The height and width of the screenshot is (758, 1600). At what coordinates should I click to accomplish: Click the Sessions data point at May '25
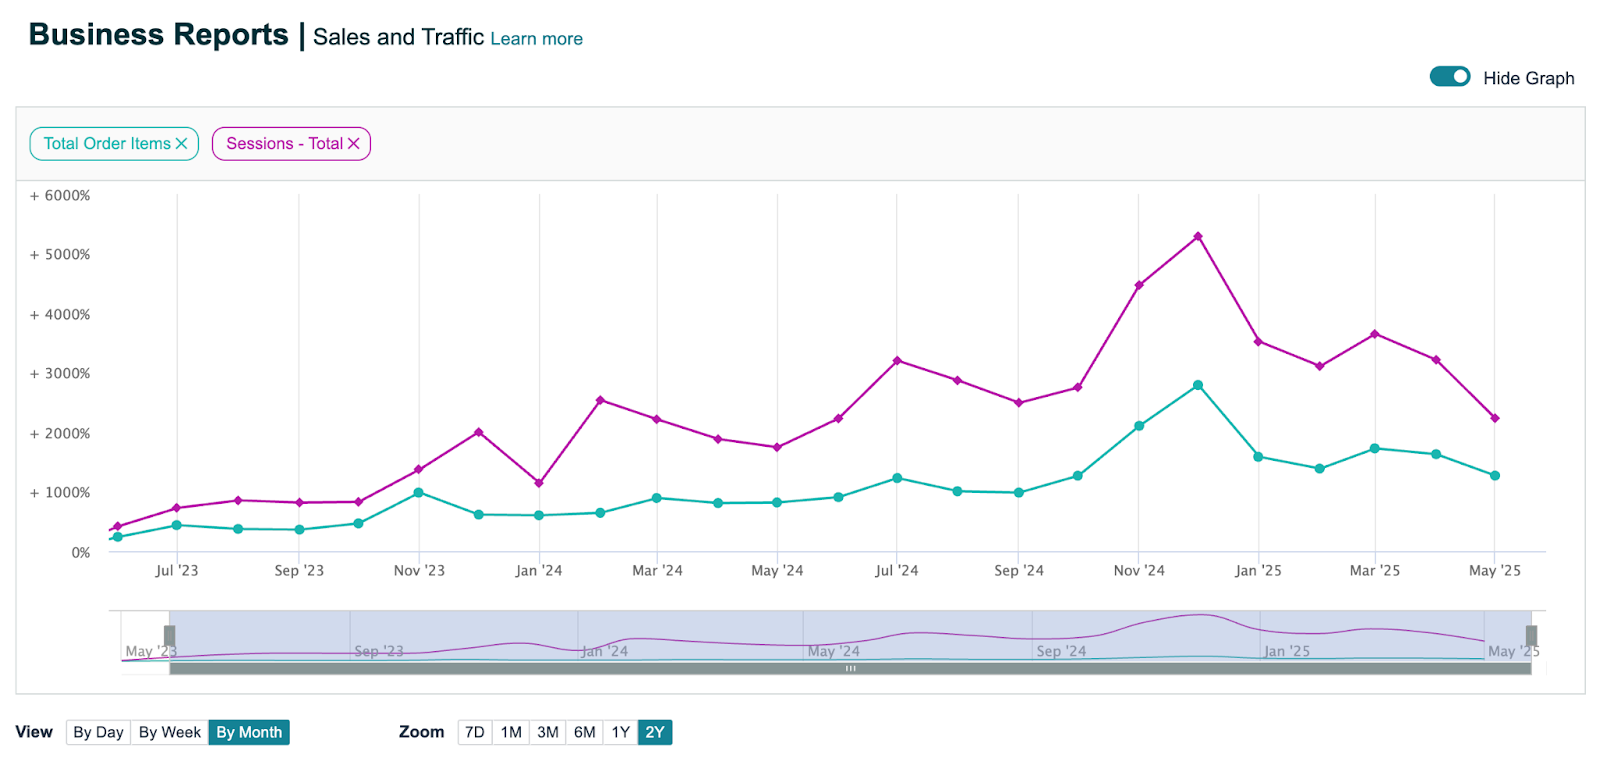(1495, 418)
